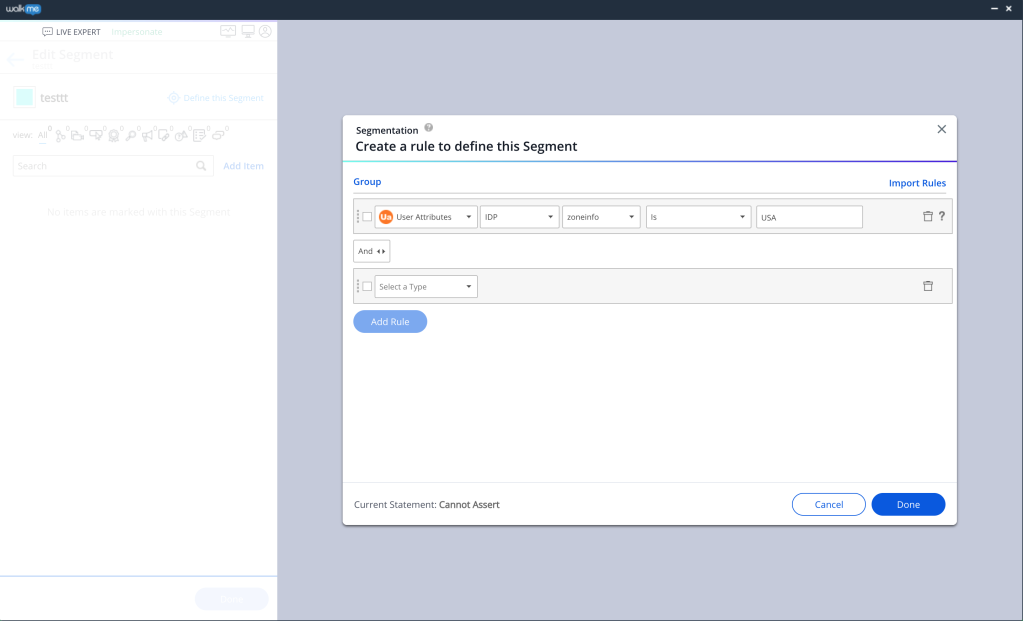This screenshot has width=1023, height=621.
Task: Tick the checkbox on the second rule
Action: (x=367, y=287)
